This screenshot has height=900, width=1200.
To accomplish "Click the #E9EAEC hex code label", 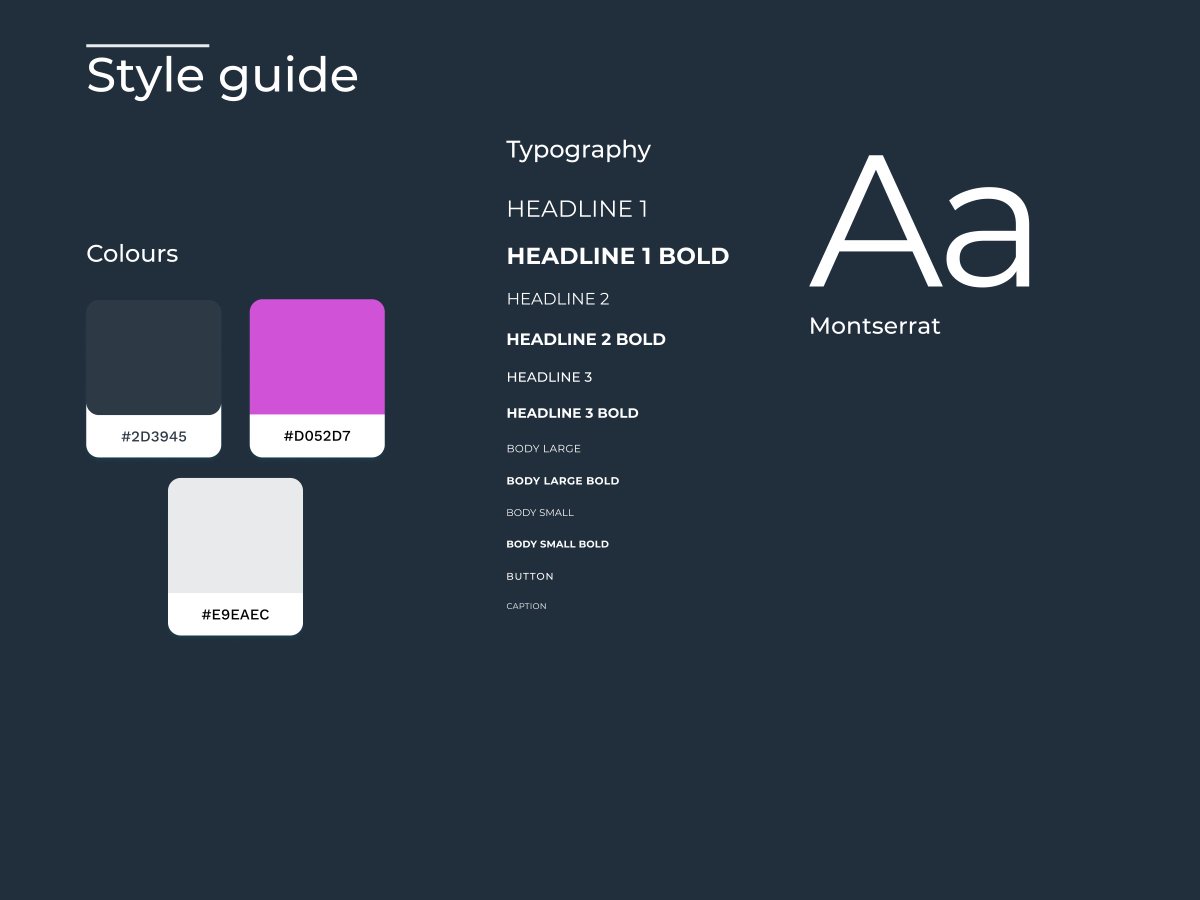I will point(235,615).
